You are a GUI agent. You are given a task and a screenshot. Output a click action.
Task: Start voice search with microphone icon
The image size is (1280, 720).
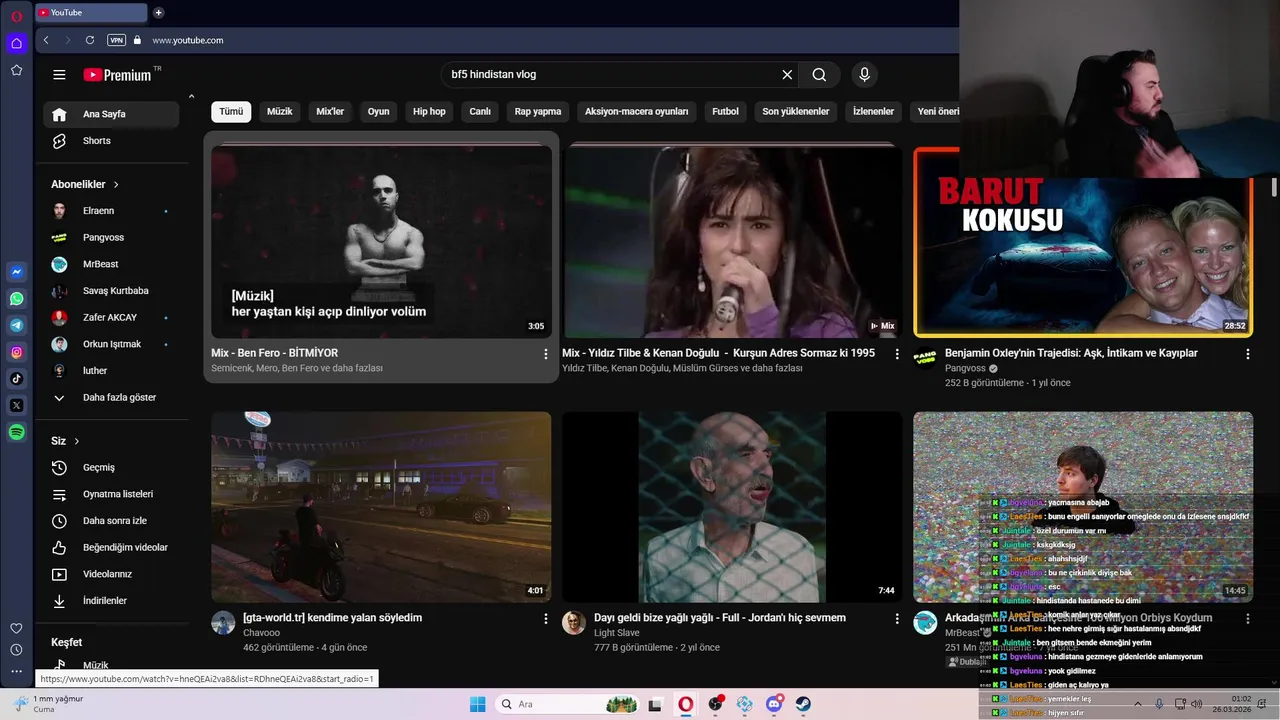tap(865, 75)
